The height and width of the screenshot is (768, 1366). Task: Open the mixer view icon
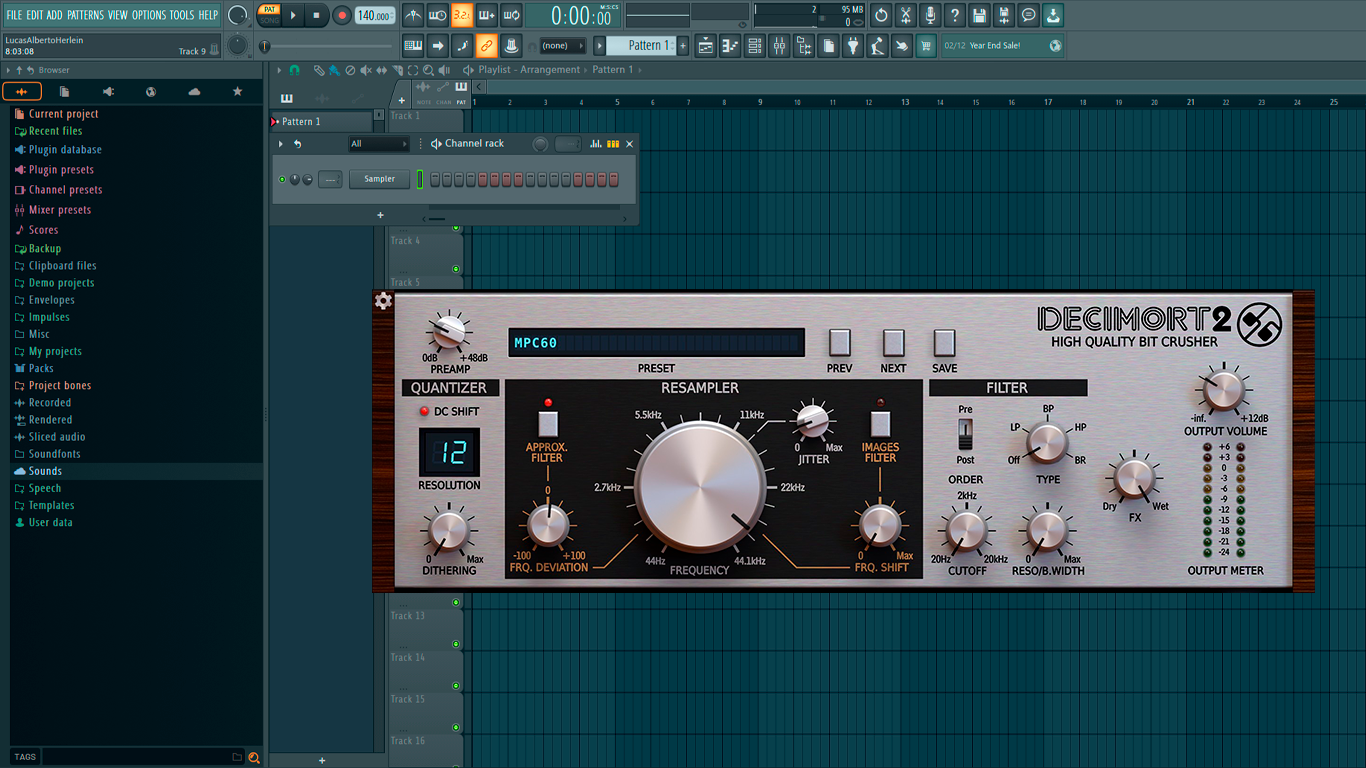[x=779, y=45]
